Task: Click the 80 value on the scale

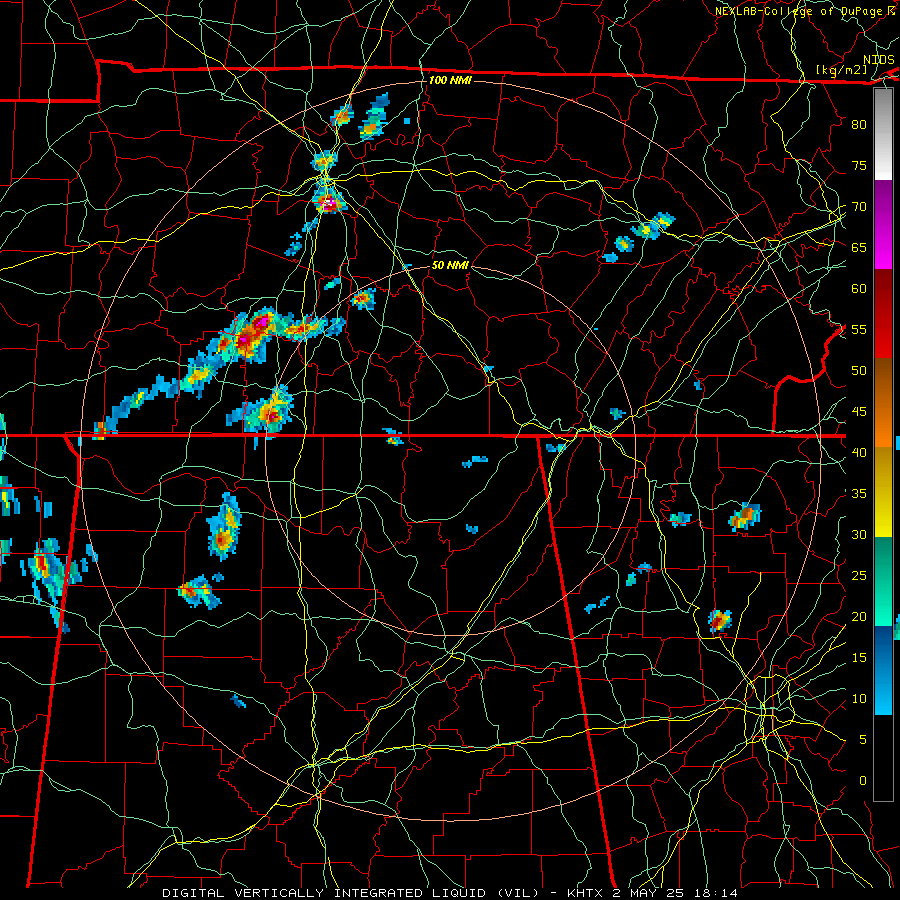Action: 859,125
